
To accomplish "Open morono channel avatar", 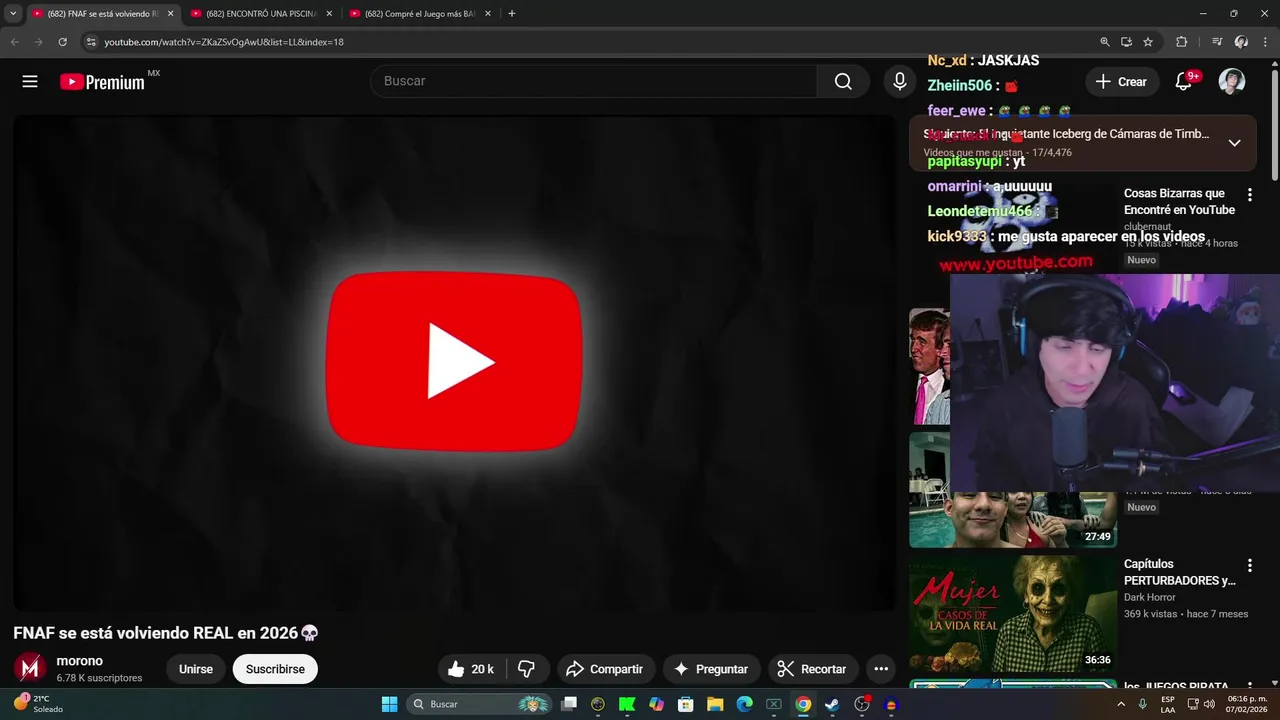I will coord(30,669).
